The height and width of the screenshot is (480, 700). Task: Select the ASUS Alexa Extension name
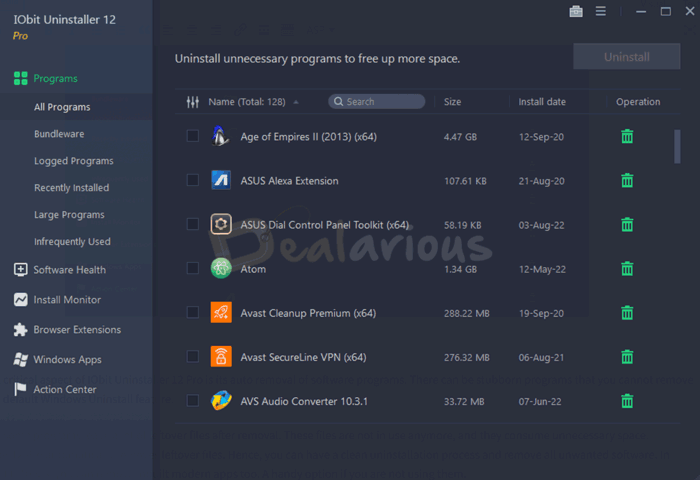point(289,181)
